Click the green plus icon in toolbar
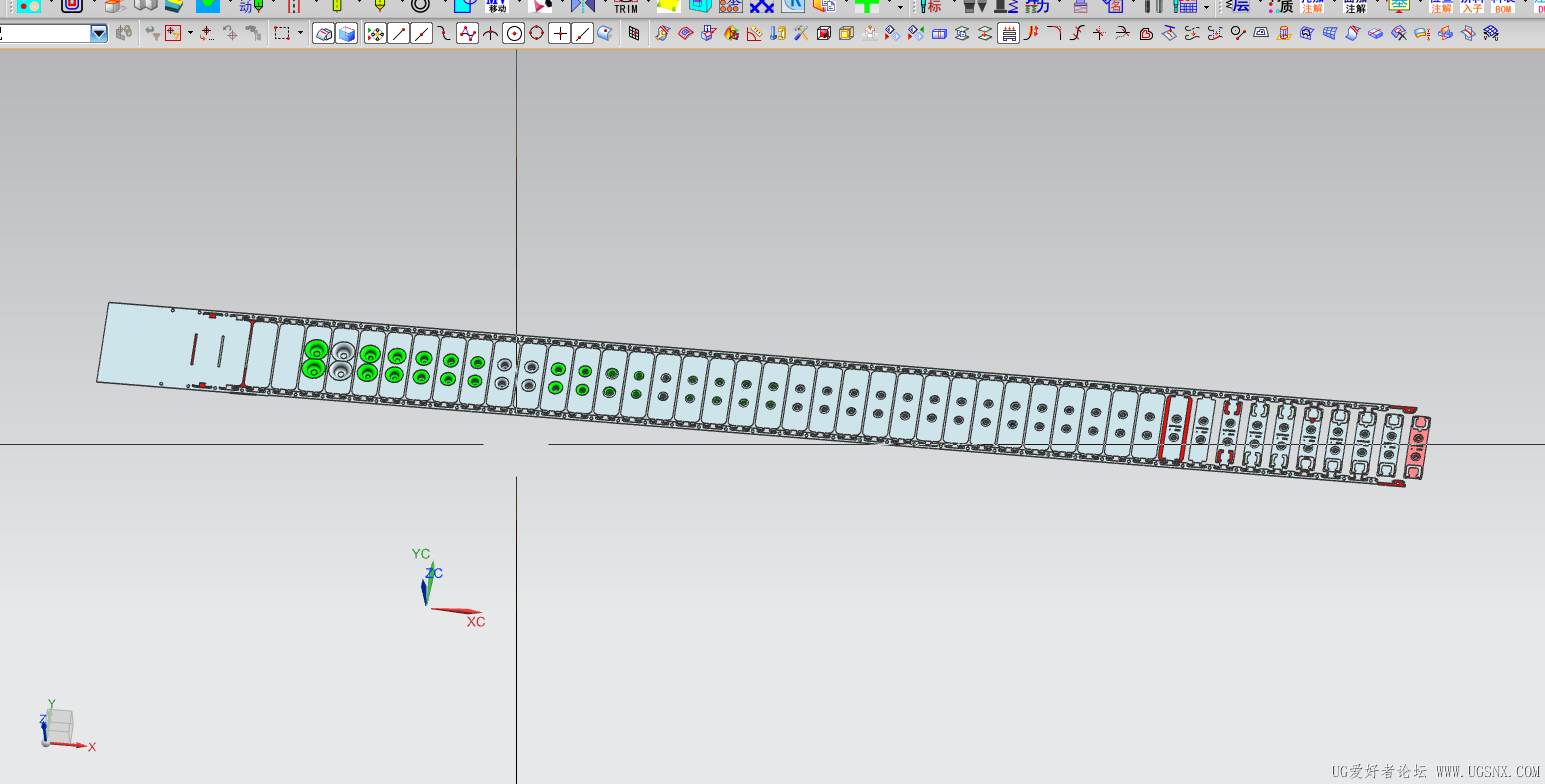 click(867, 6)
